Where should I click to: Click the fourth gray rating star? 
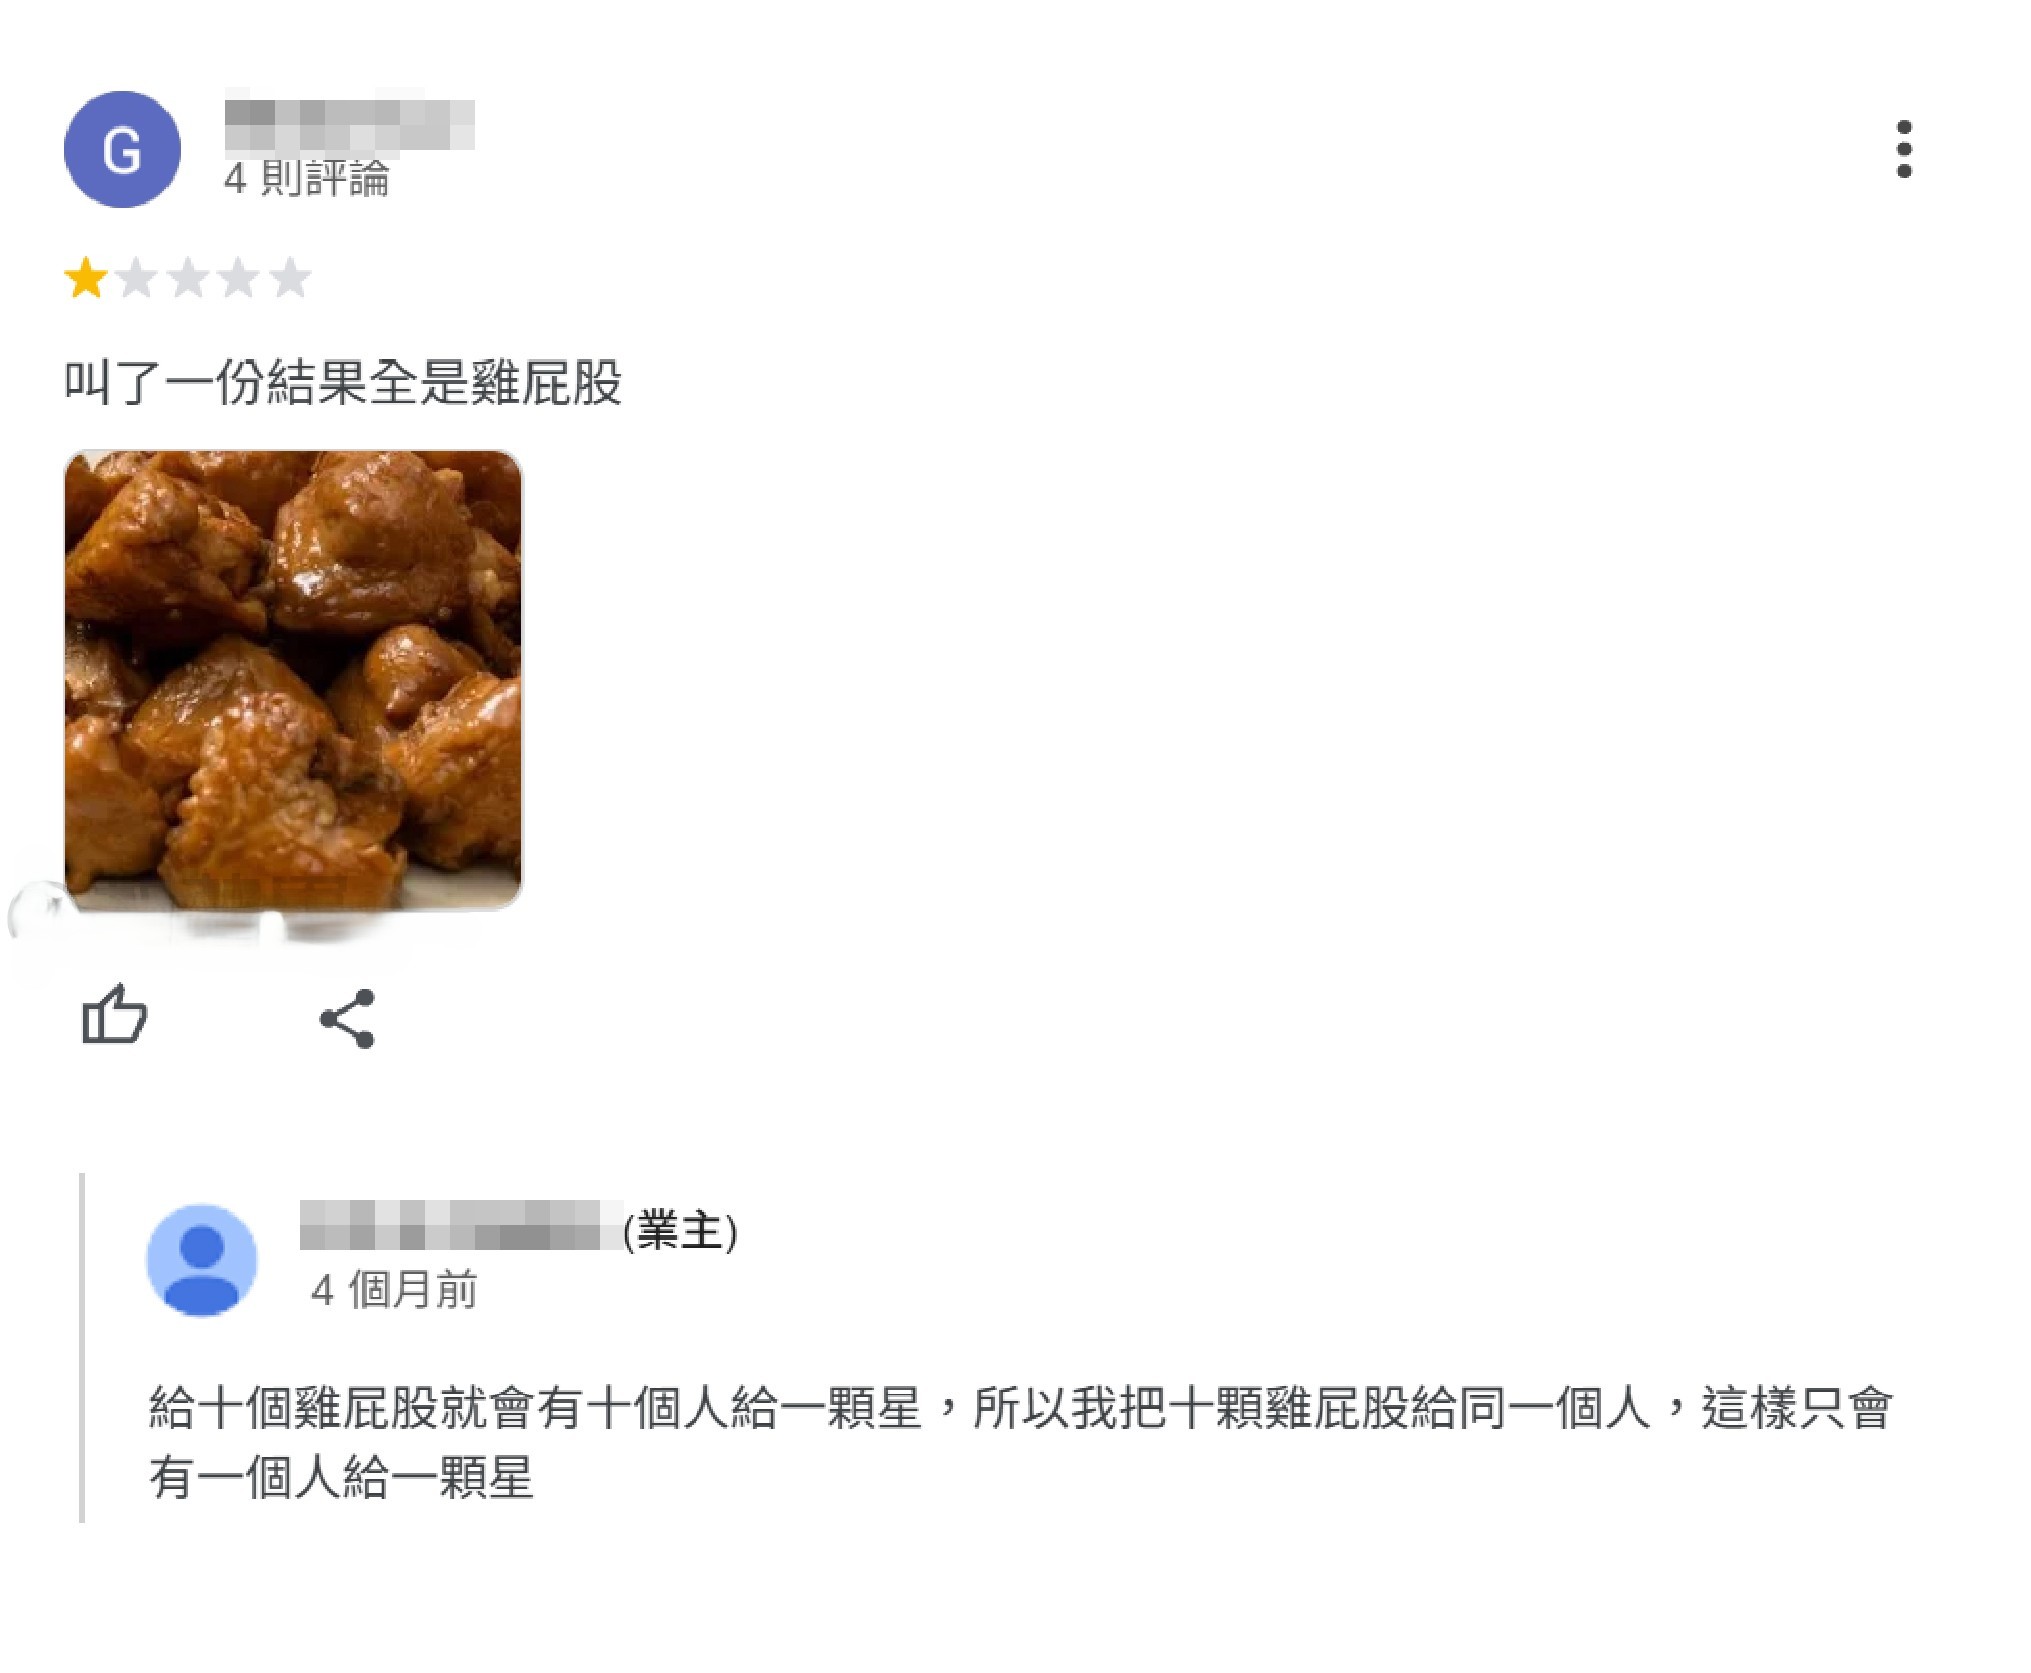tap(239, 278)
